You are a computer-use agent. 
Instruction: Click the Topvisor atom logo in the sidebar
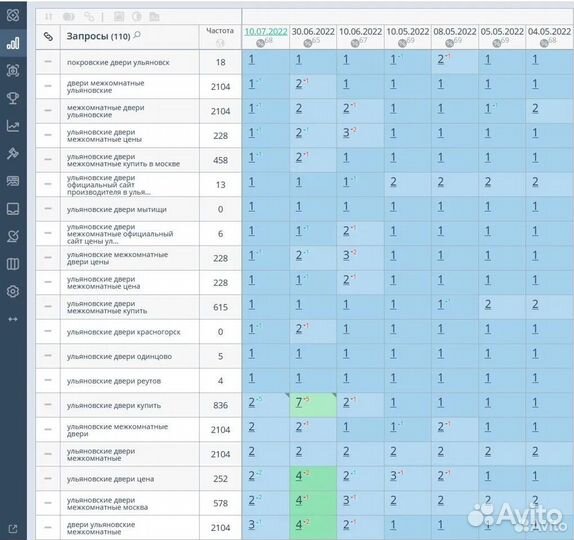click(x=13, y=15)
